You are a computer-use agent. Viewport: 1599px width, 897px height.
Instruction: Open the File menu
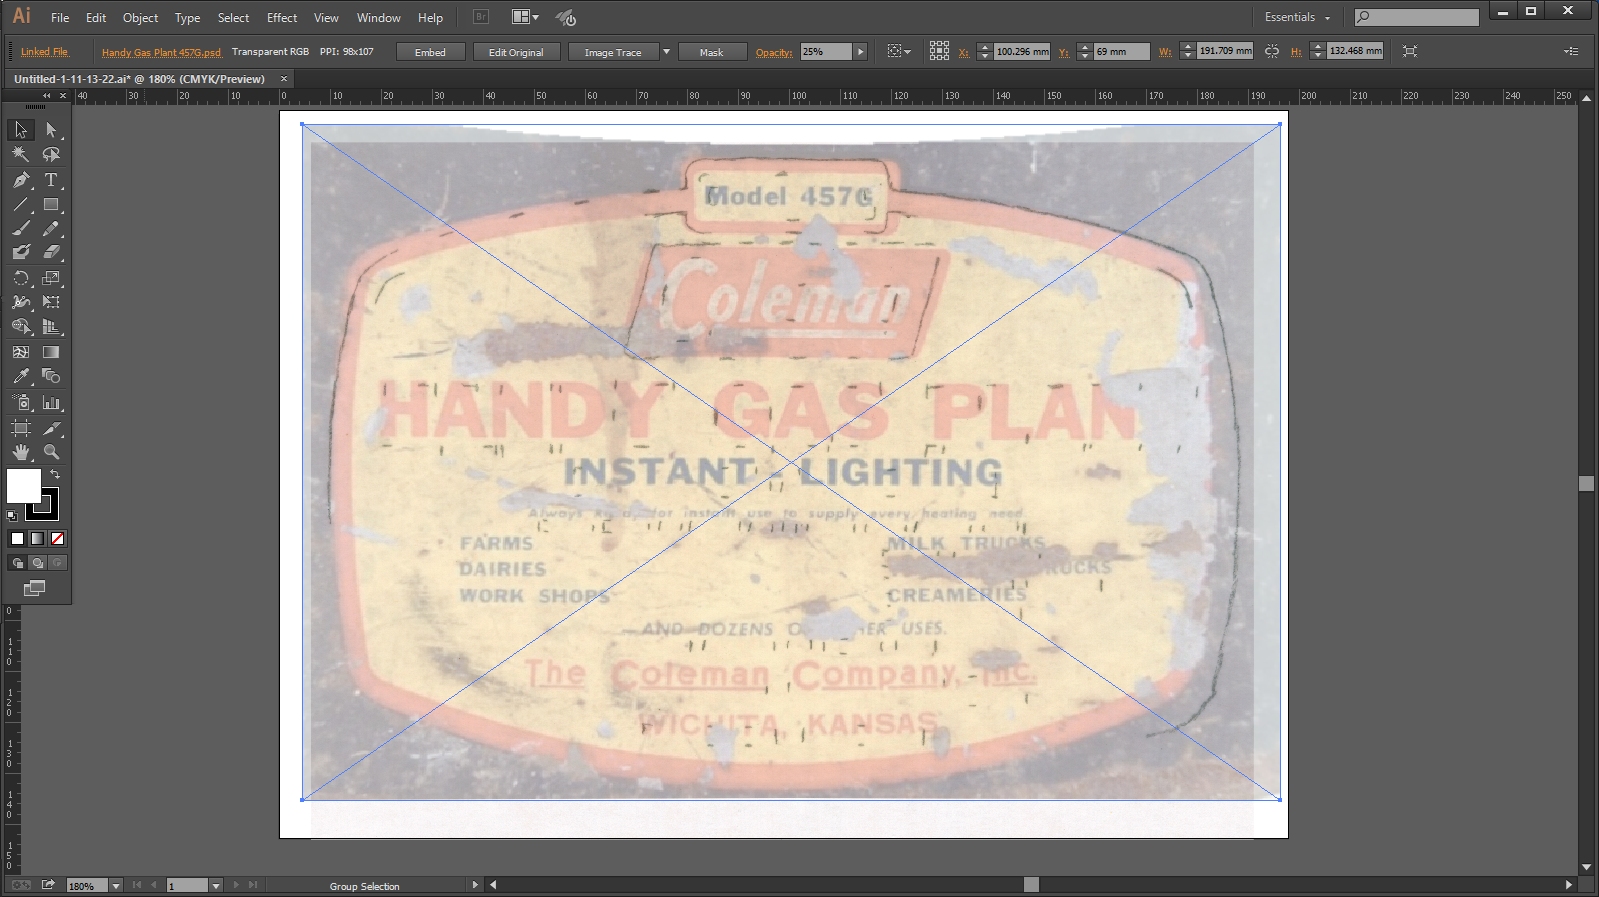click(60, 18)
